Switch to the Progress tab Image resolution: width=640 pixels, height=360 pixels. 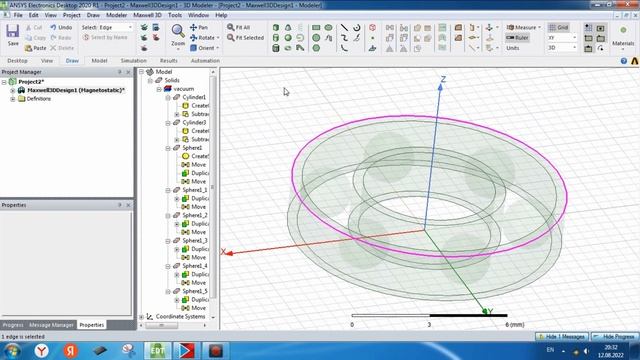[13, 325]
